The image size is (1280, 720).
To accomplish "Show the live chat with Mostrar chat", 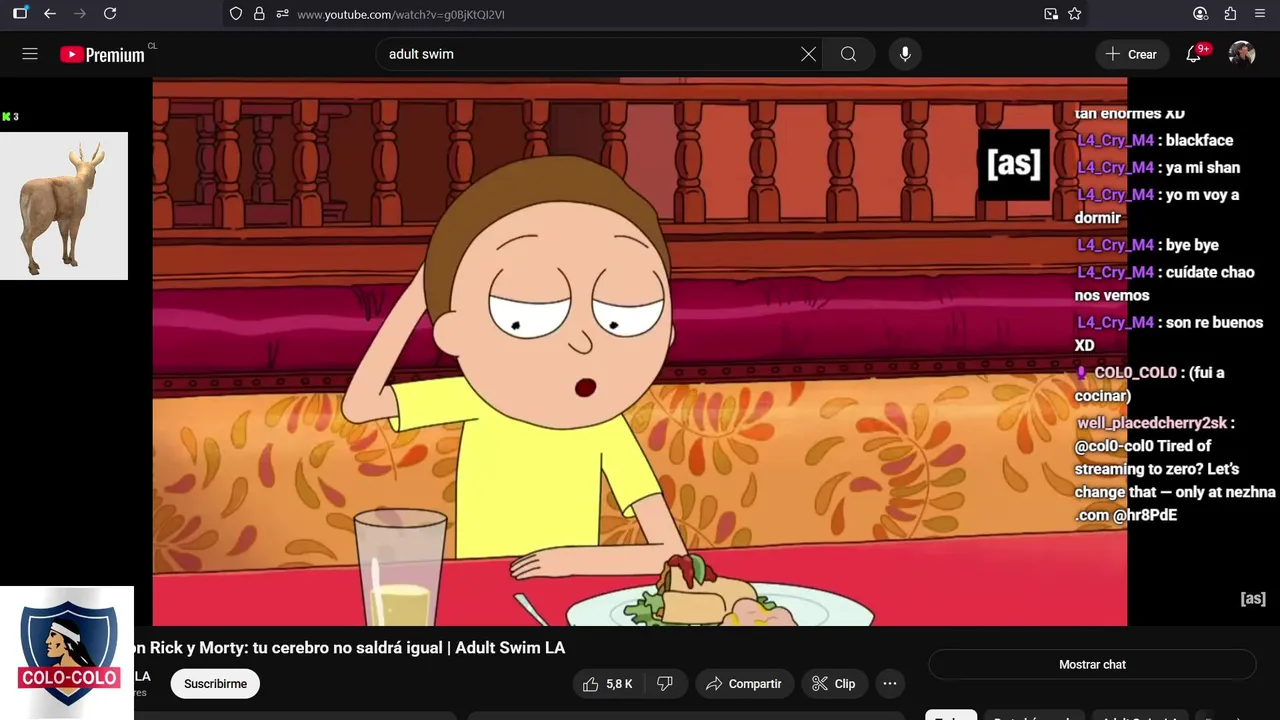I will [1092, 664].
